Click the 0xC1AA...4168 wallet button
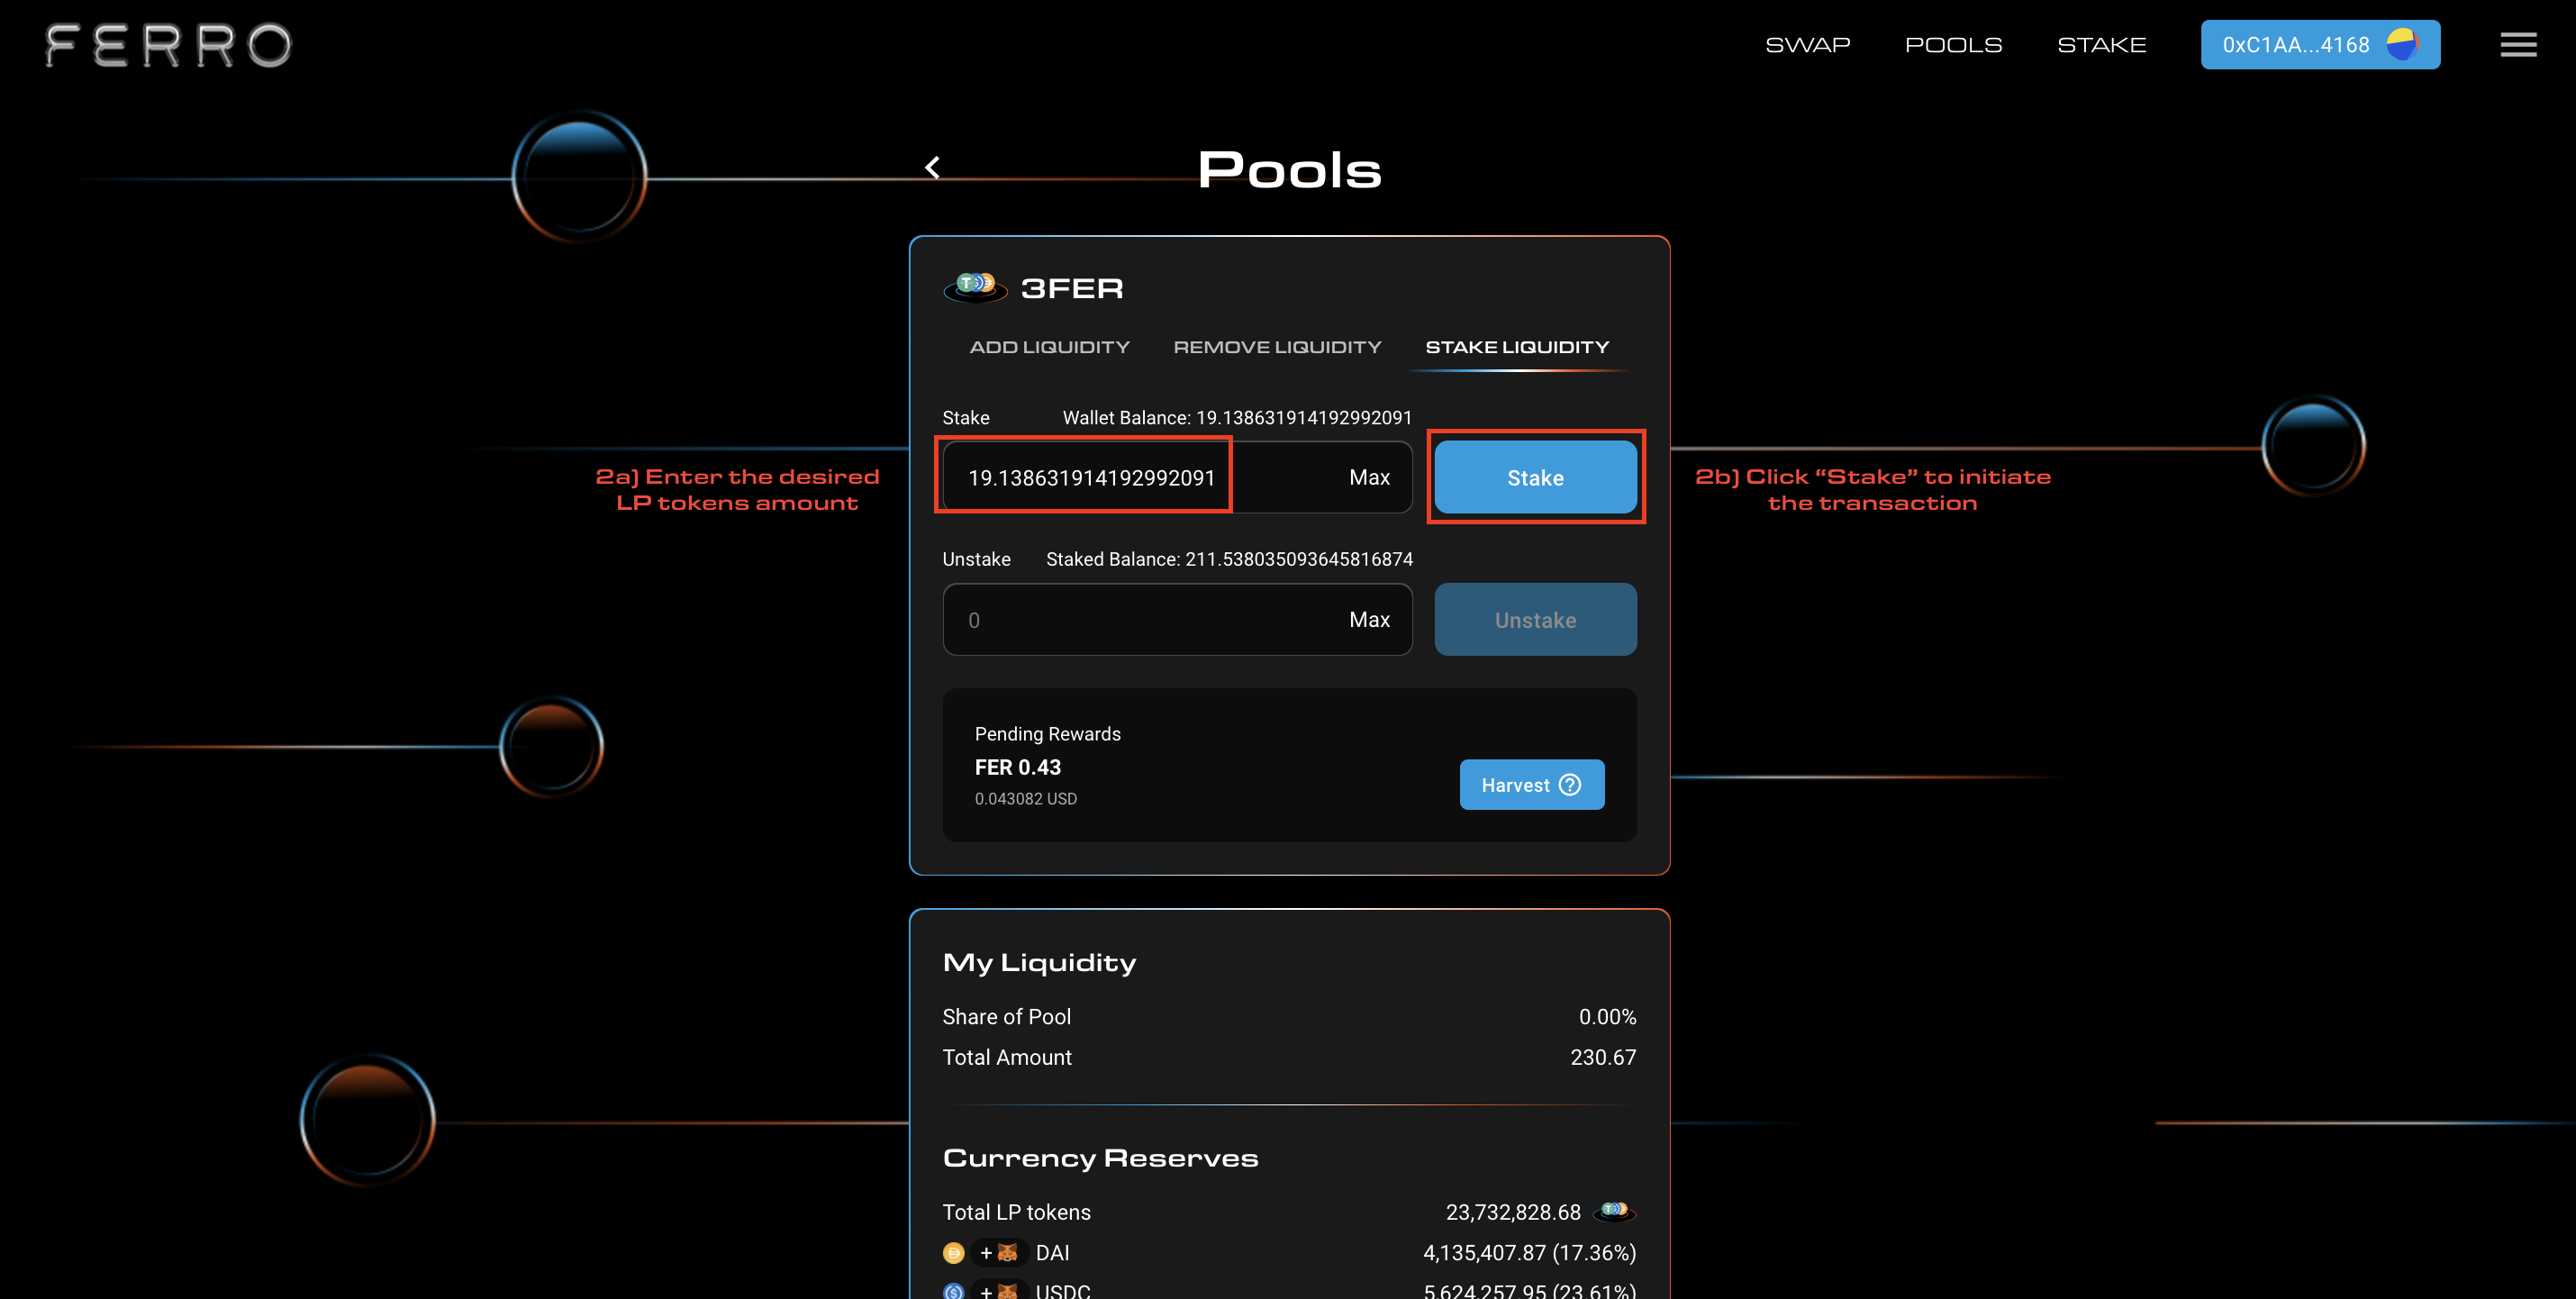The width and height of the screenshot is (2576, 1299). (x=2320, y=45)
